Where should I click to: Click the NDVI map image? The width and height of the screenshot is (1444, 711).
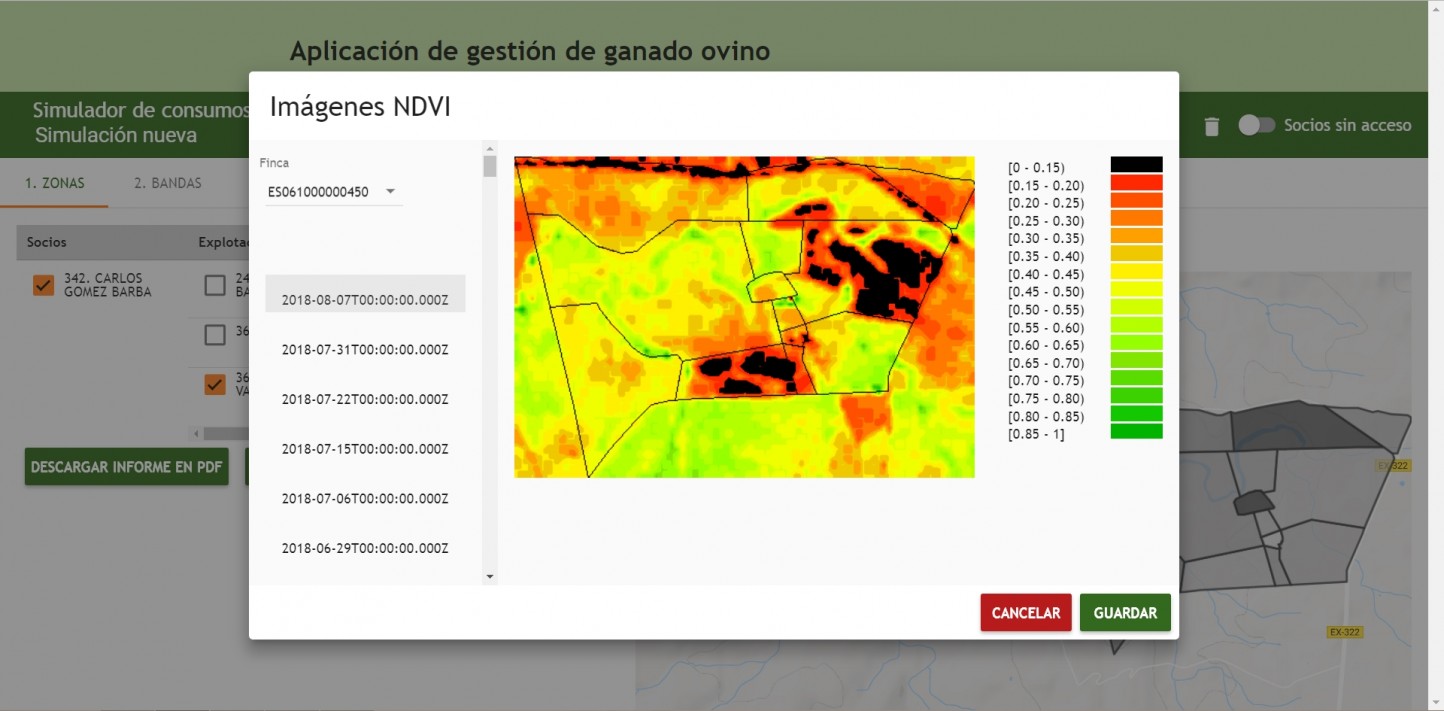[x=744, y=317]
